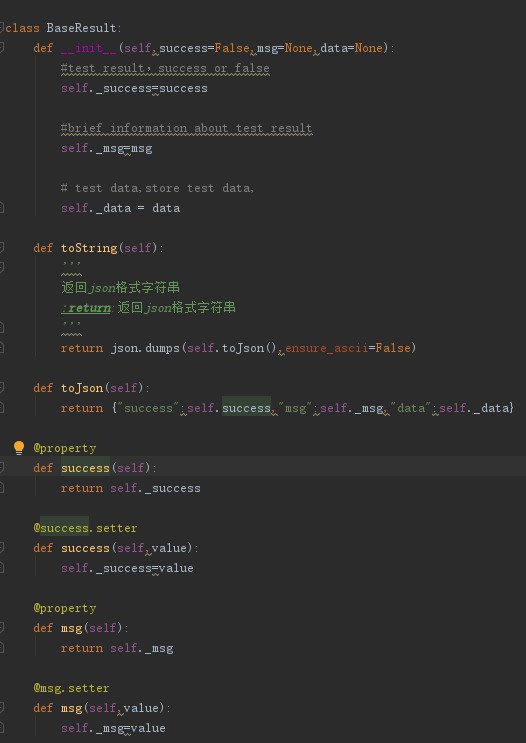Image resolution: width=526 pixels, height=743 pixels.
Task: Place caret on ensure_ascii parameter
Action: point(326,348)
